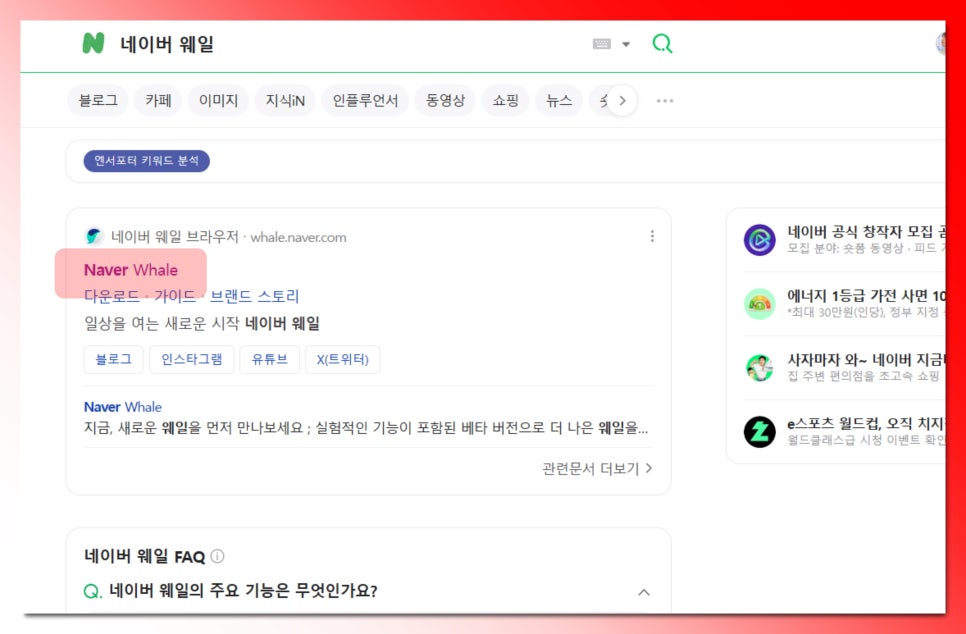The width and height of the screenshot is (966, 634).
Task: Click the green search magnifier icon
Action: click(662, 44)
